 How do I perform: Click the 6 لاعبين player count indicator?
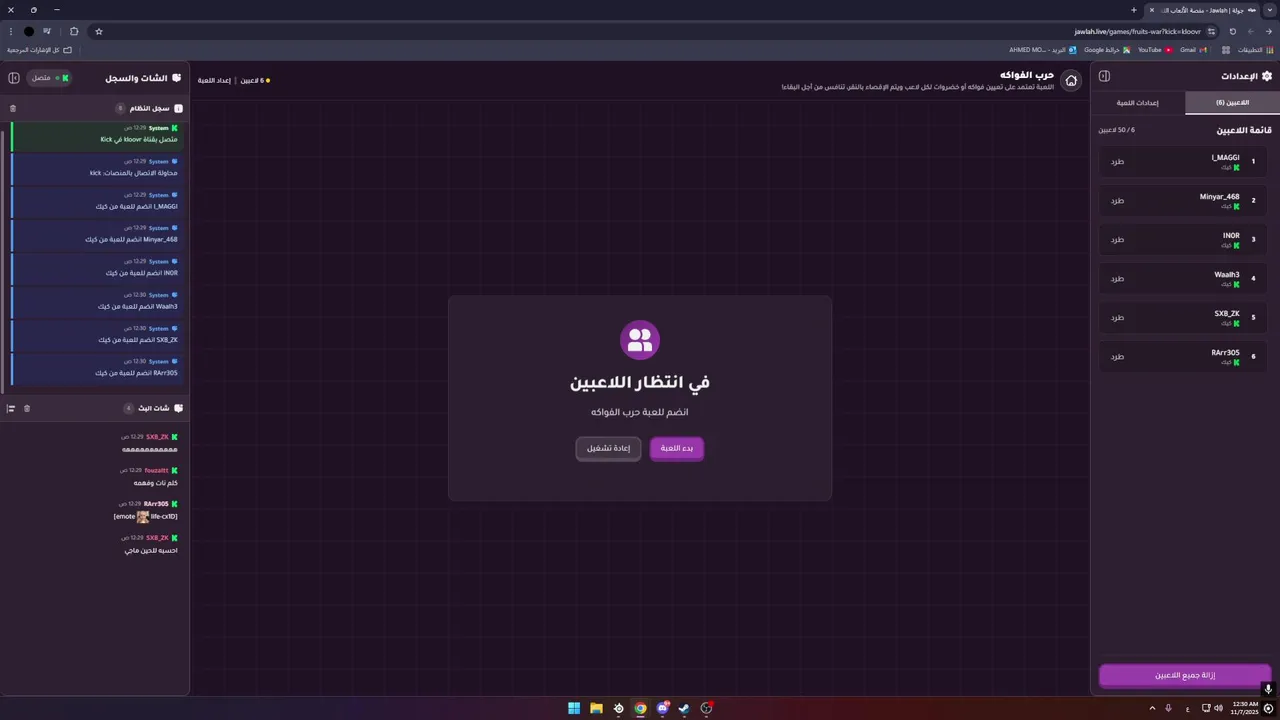click(x=254, y=80)
